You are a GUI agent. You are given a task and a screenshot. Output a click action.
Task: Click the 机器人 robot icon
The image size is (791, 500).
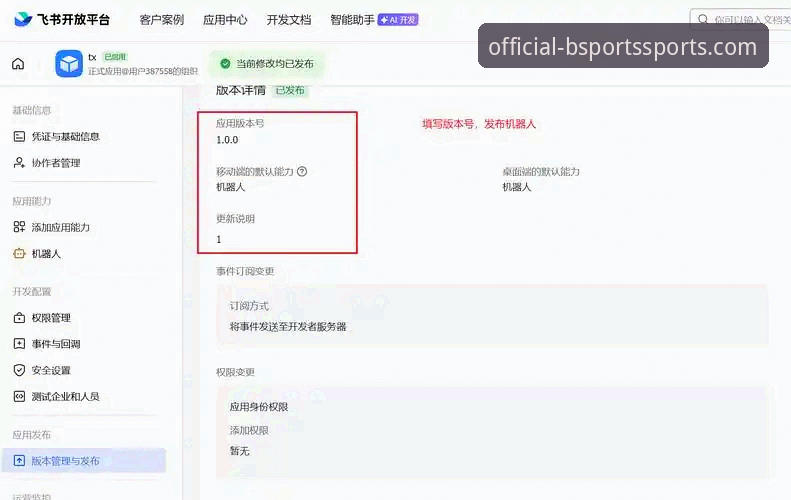[x=19, y=253]
